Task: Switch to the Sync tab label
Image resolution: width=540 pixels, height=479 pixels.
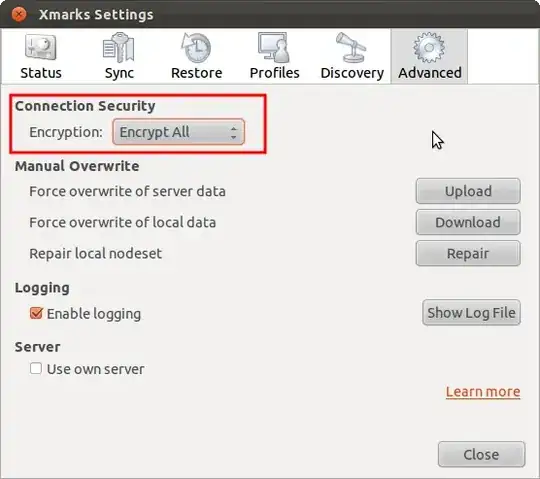Action: tap(119, 73)
